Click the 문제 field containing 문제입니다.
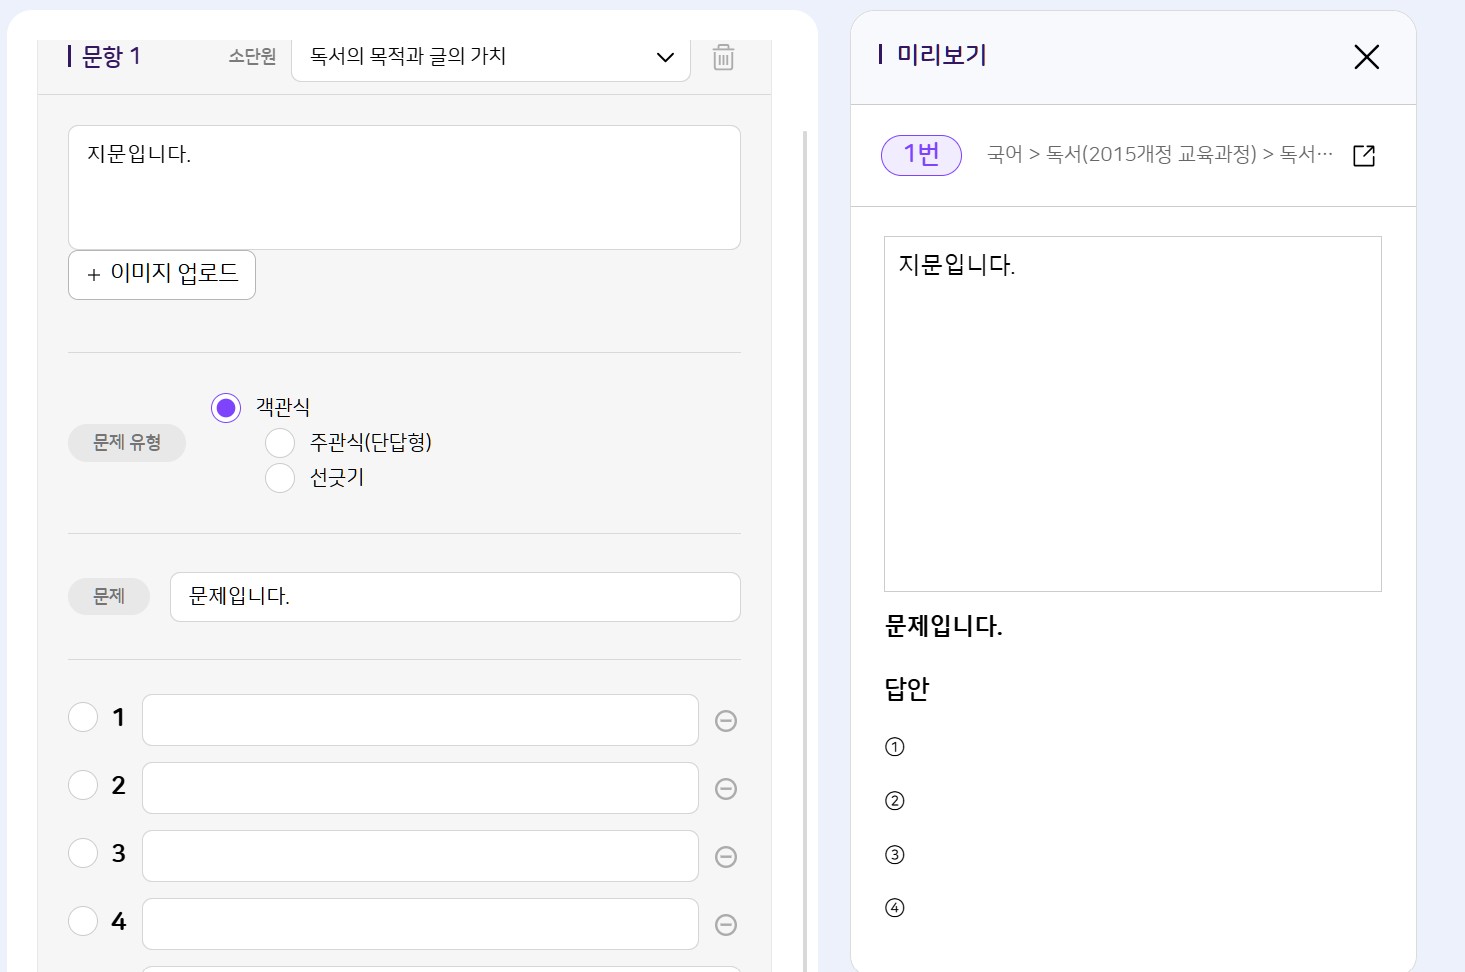 tap(455, 597)
